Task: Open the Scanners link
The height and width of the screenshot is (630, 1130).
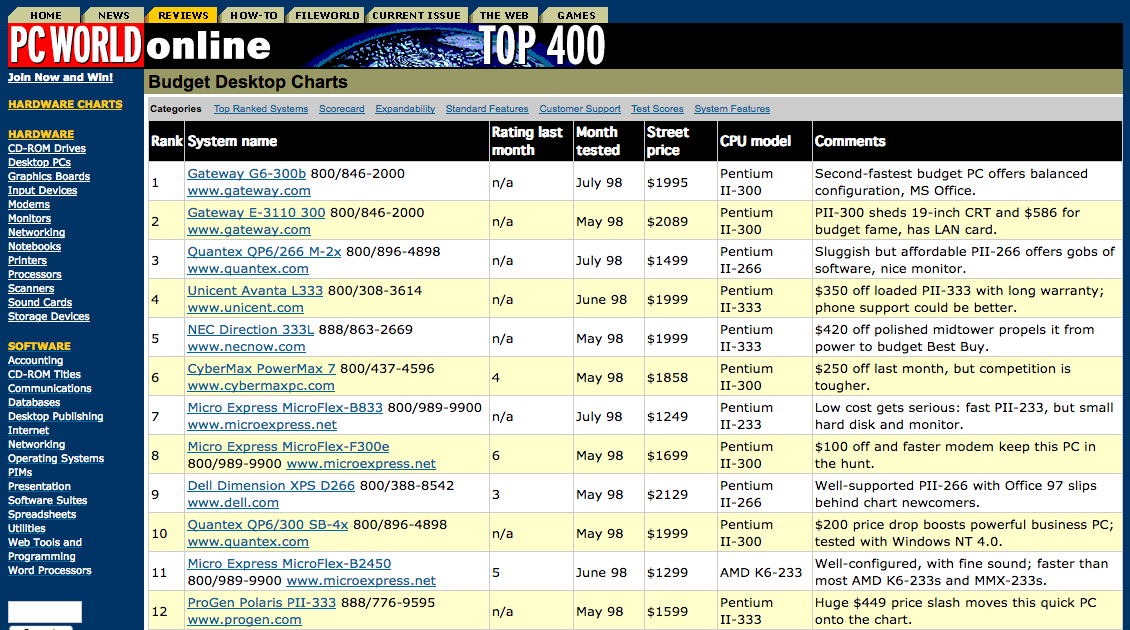Action: (31, 288)
